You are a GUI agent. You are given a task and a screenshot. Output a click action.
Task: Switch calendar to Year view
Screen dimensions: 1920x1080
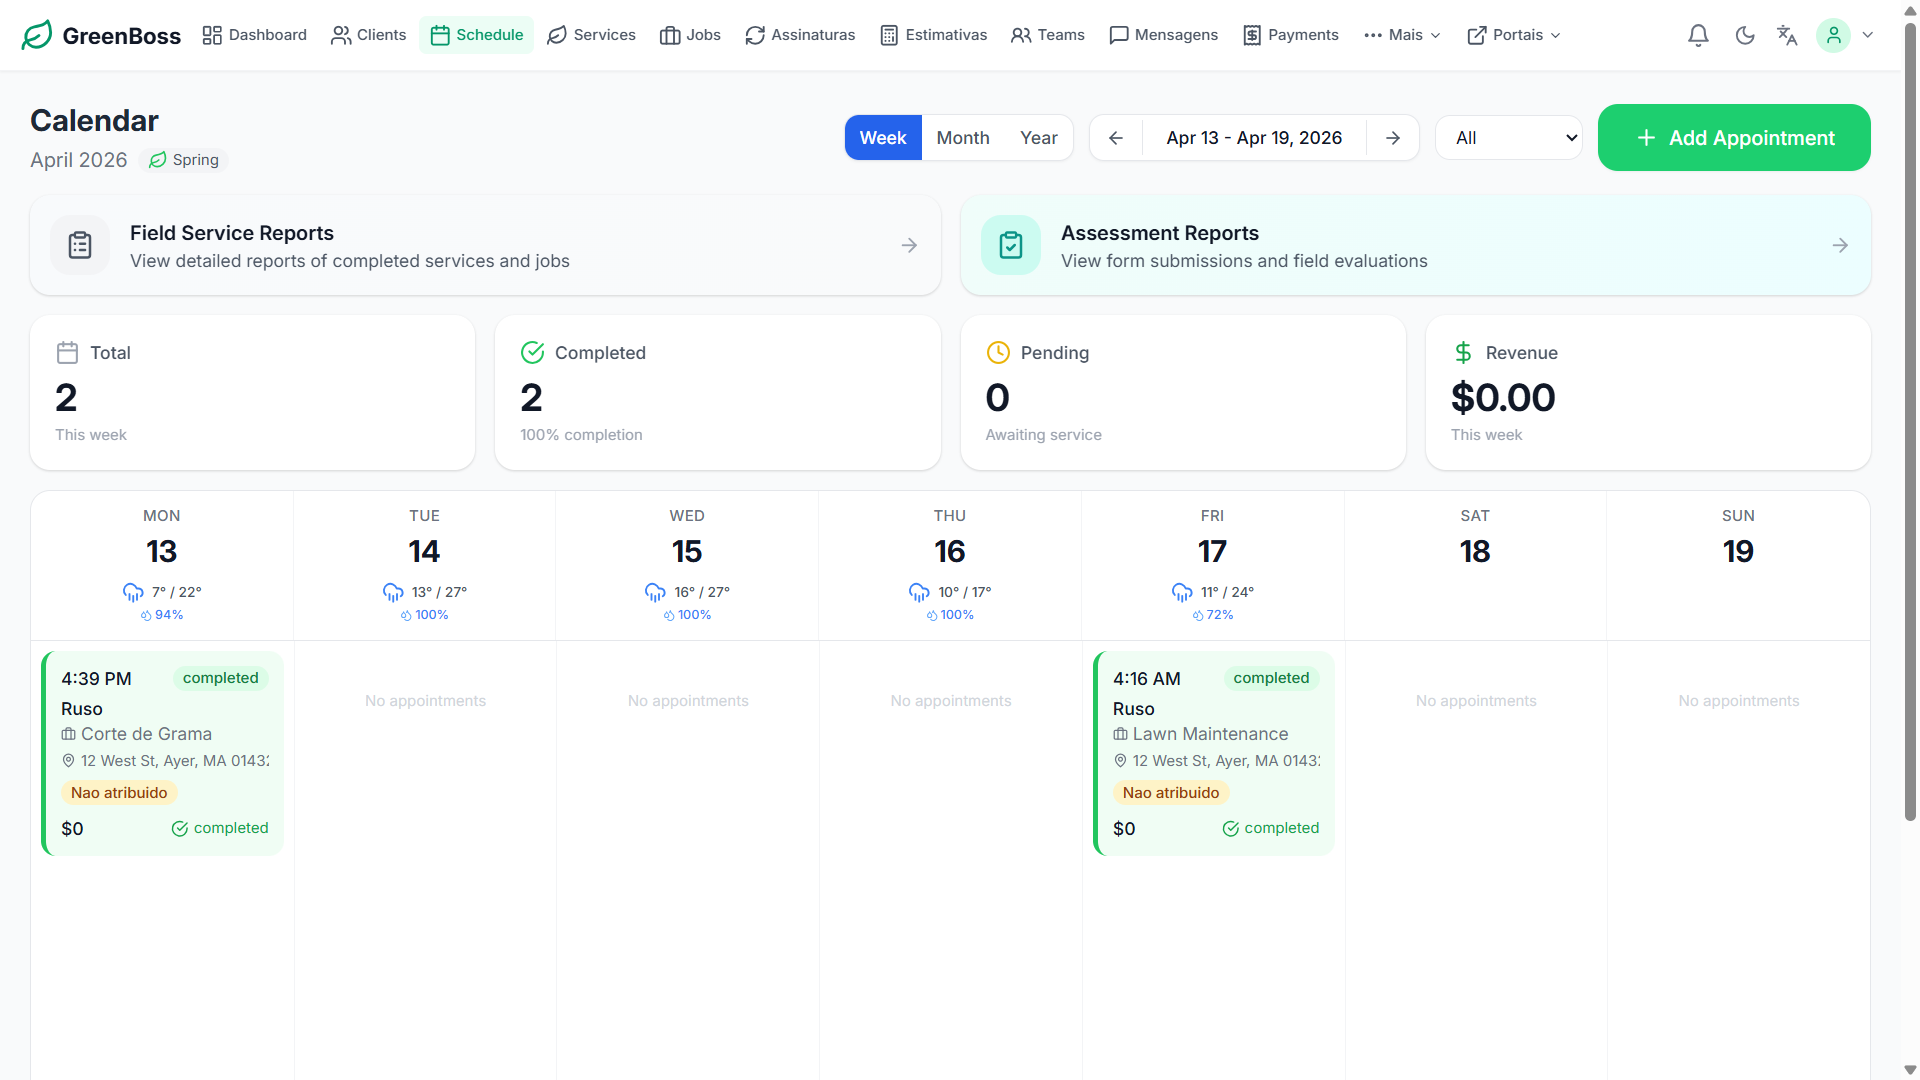tap(1038, 137)
